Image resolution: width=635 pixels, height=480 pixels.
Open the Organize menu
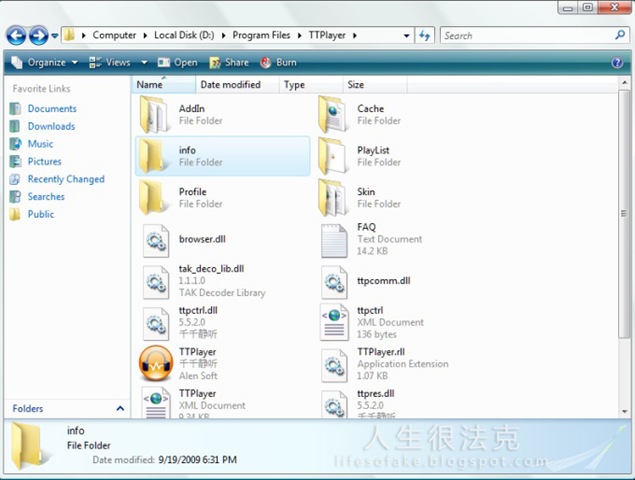[x=44, y=62]
